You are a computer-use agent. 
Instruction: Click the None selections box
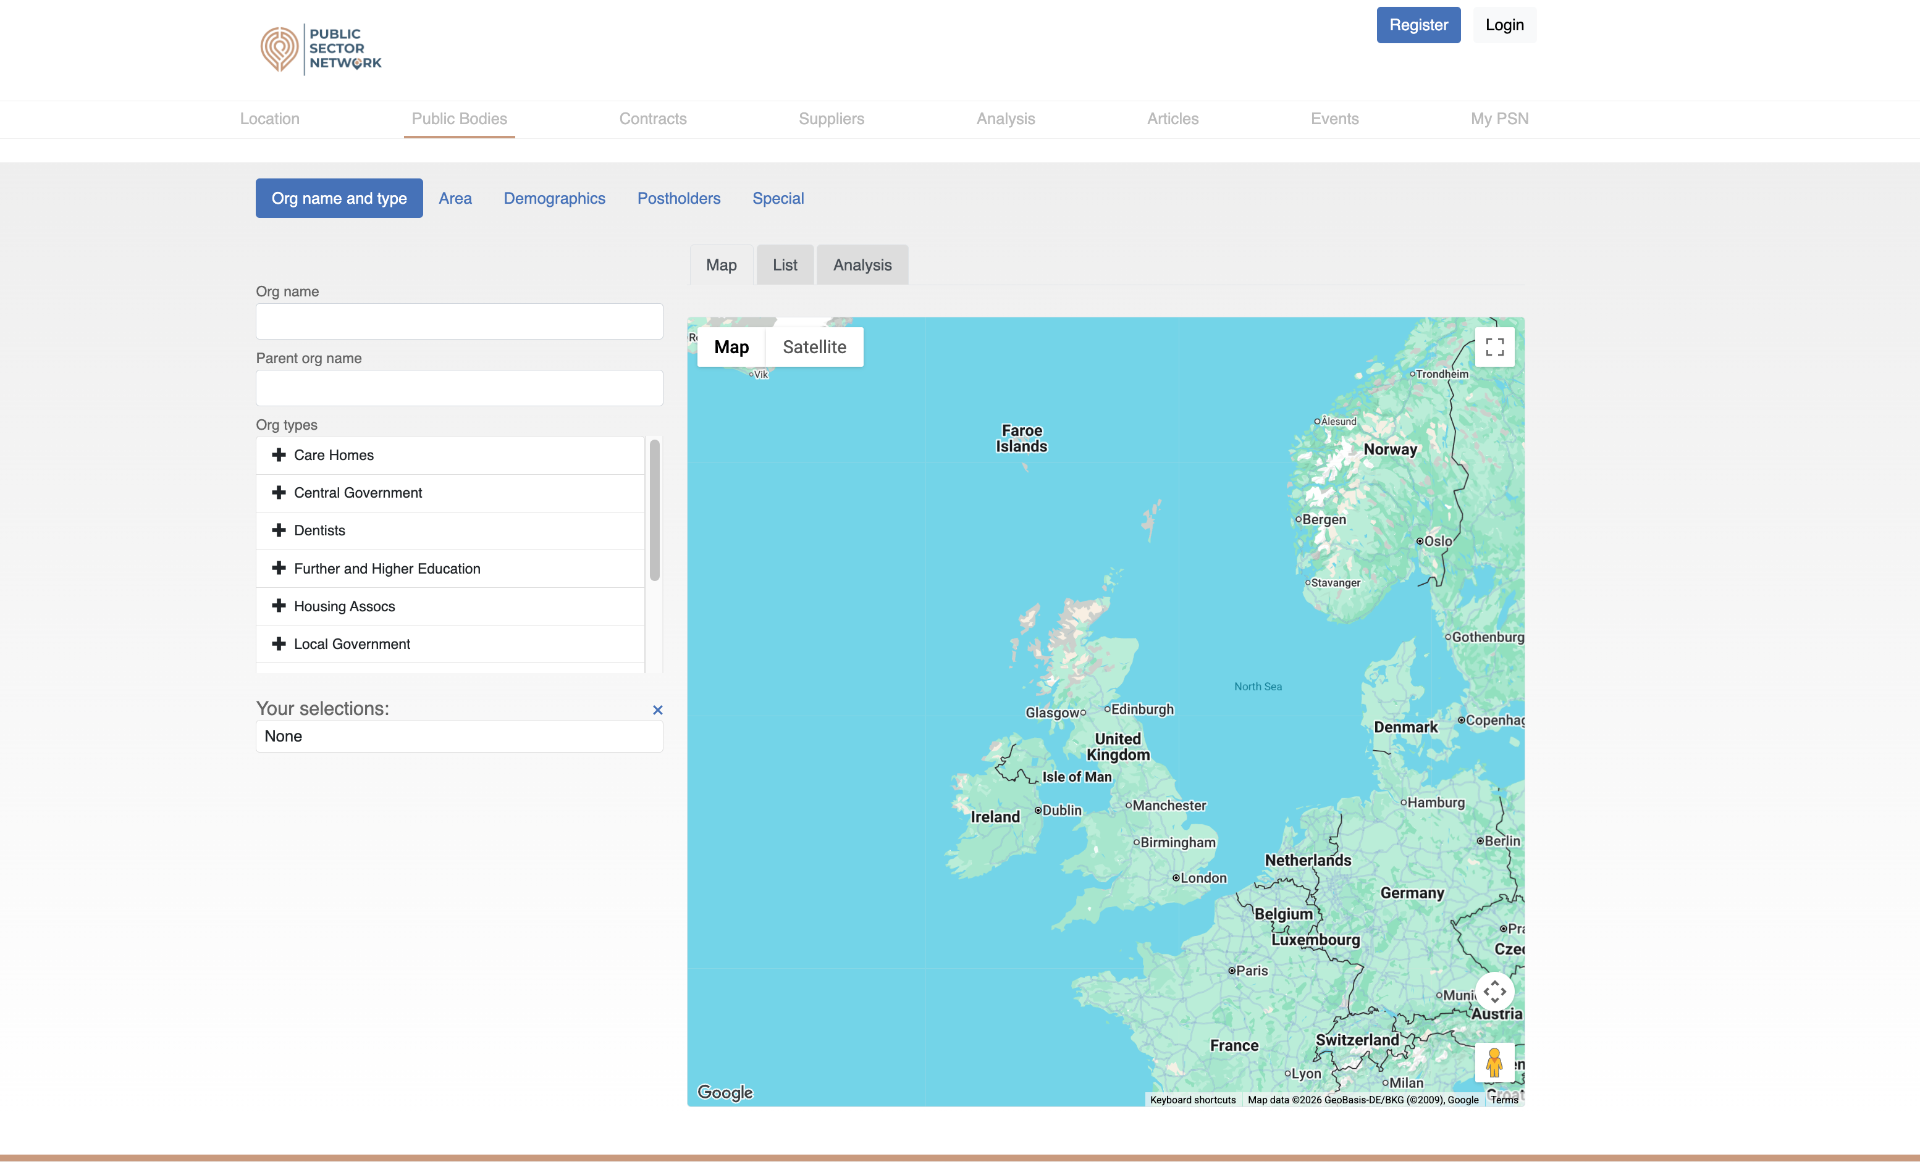(x=459, y=736)
